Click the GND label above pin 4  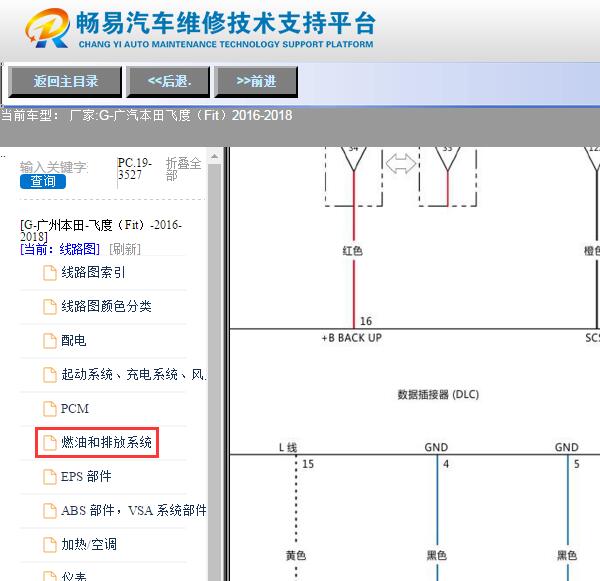click(x=436, y=447)
